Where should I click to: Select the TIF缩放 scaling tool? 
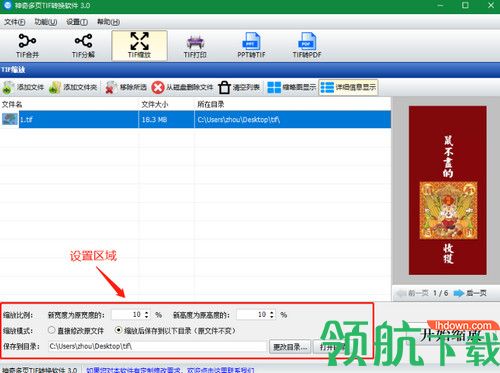[x=139, y=46]
